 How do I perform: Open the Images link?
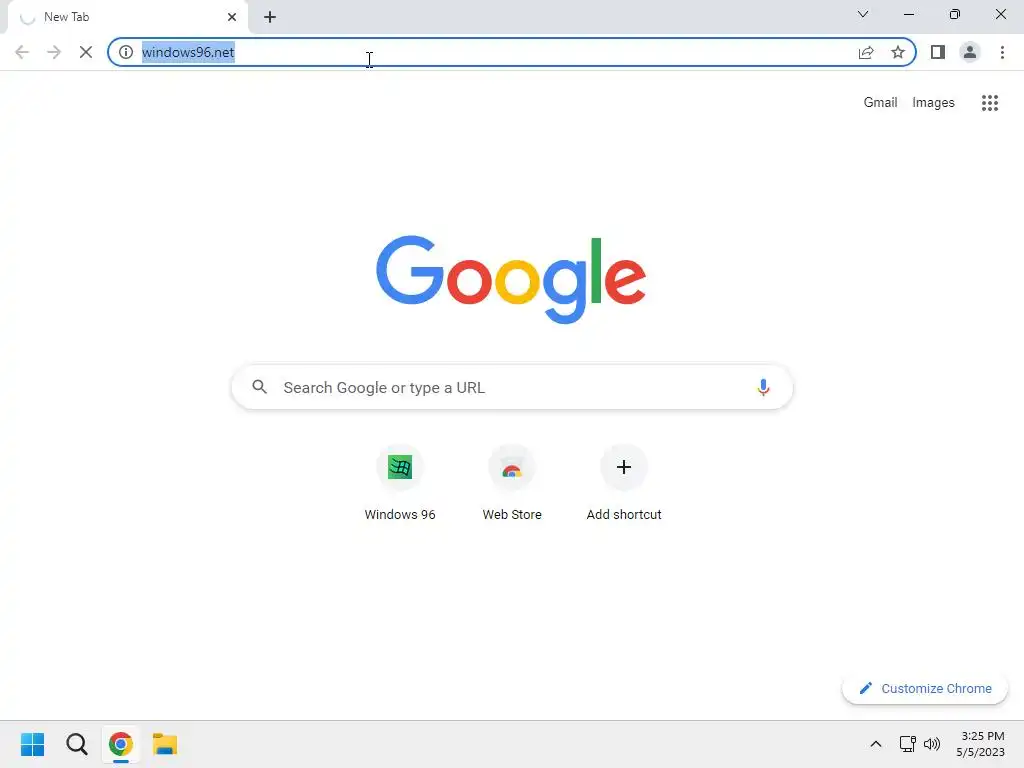tap(933, 103)
